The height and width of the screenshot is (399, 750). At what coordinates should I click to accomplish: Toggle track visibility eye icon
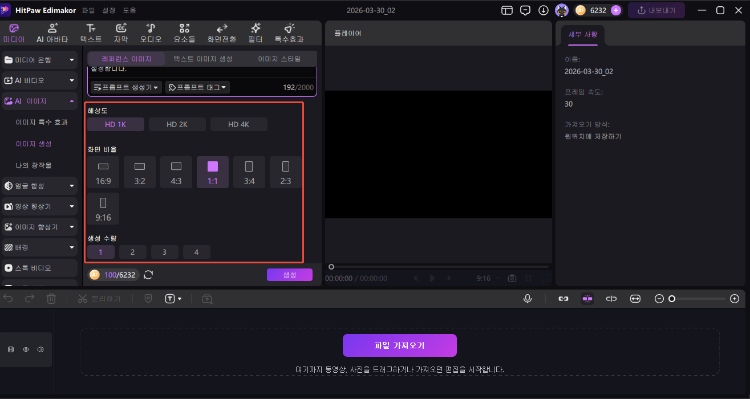pos(26,349)
